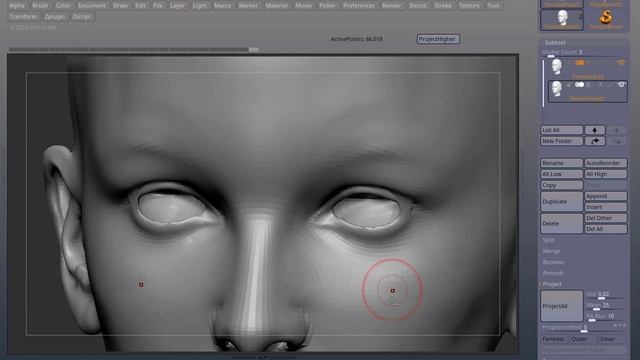Toggle the polypaint brush icon on second subtool
The height and width of the screenshot is (360, 640).
[611, 85]
